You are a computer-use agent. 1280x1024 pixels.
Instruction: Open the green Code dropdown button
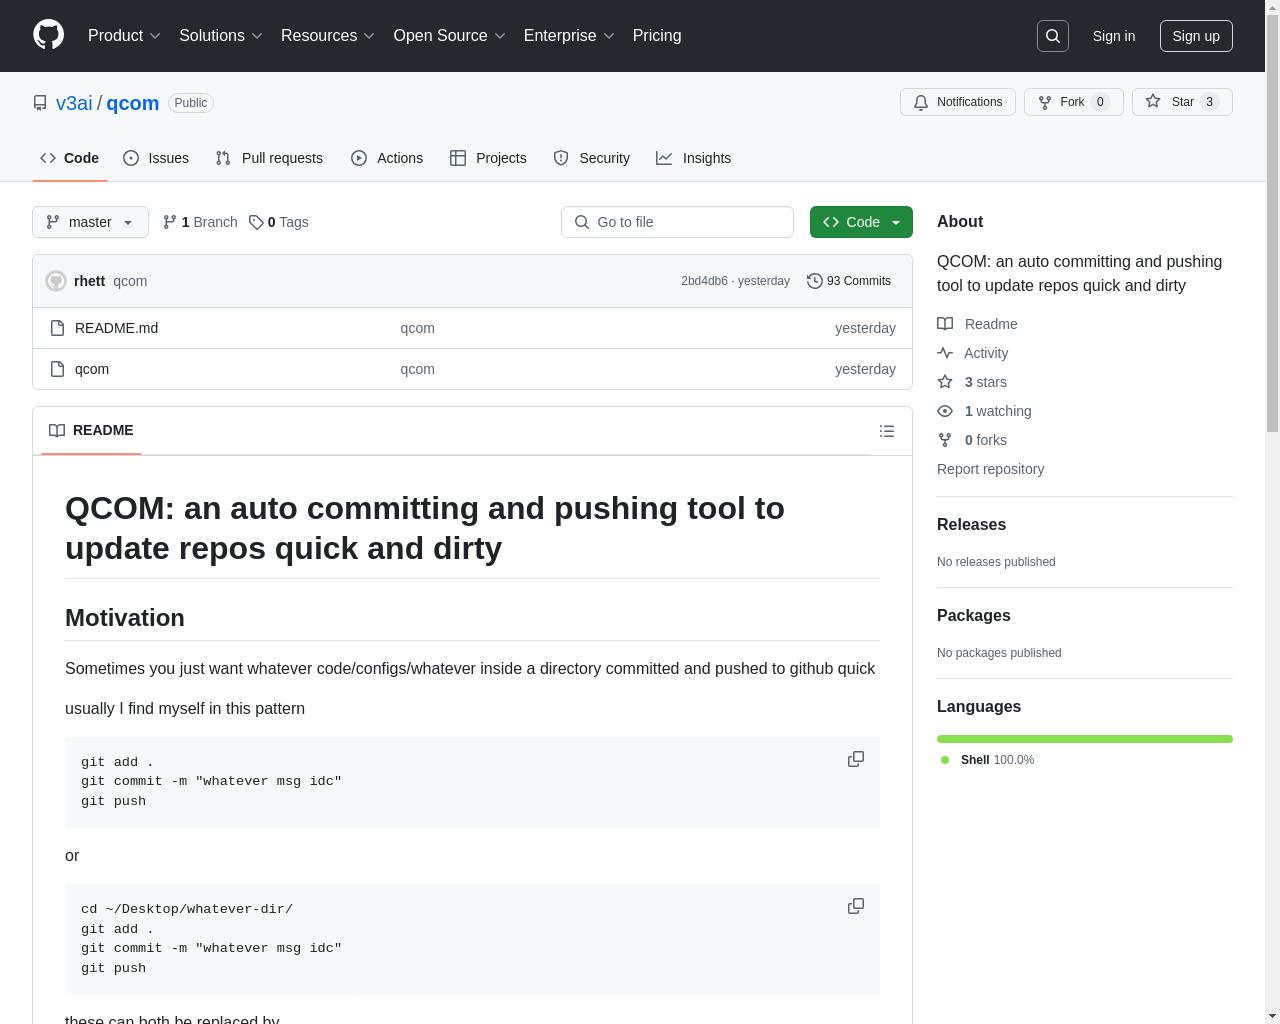pyautogui.click(x=861, y=222)
